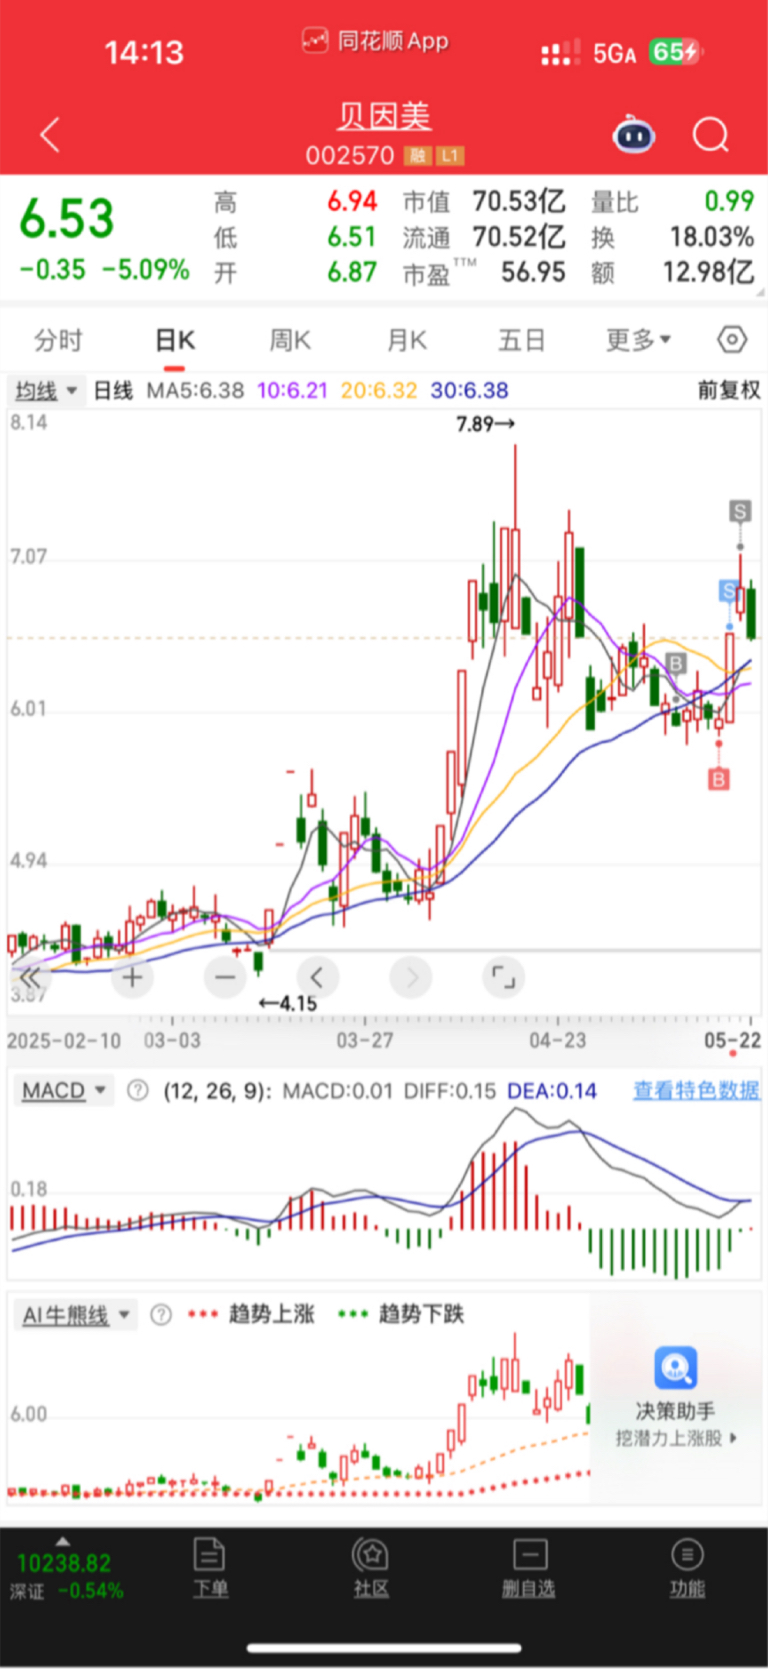Open the 均线 indicator dropdown
Screen dimensions: 768x1669
[x=45, y=391]
